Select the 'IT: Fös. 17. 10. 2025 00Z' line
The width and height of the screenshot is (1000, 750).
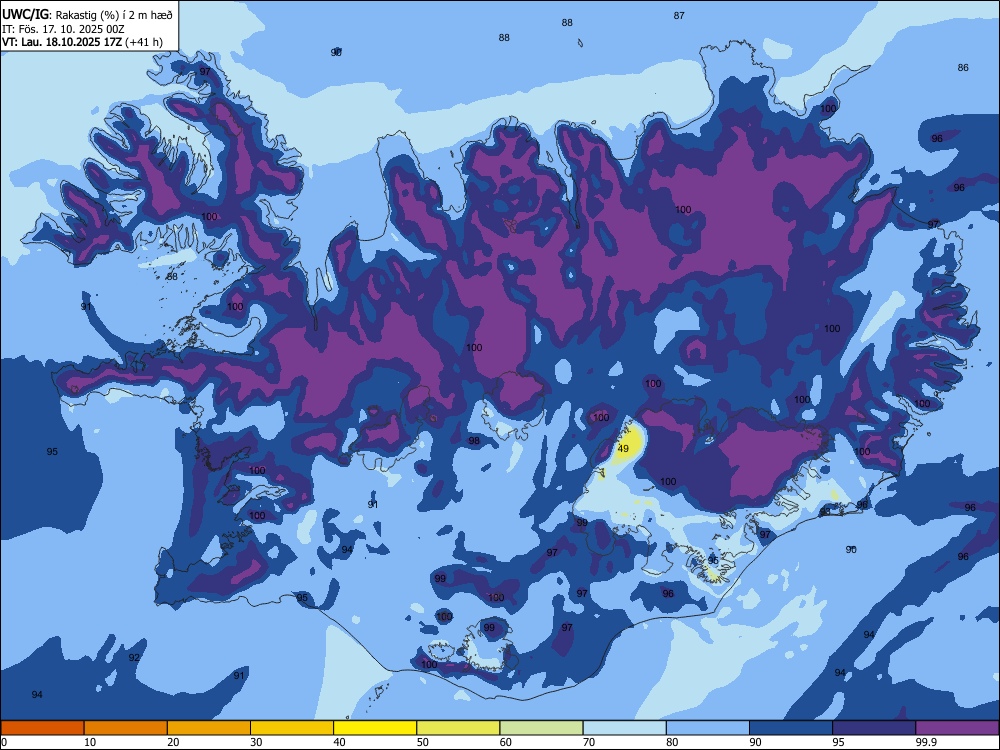tap(63, 29)
